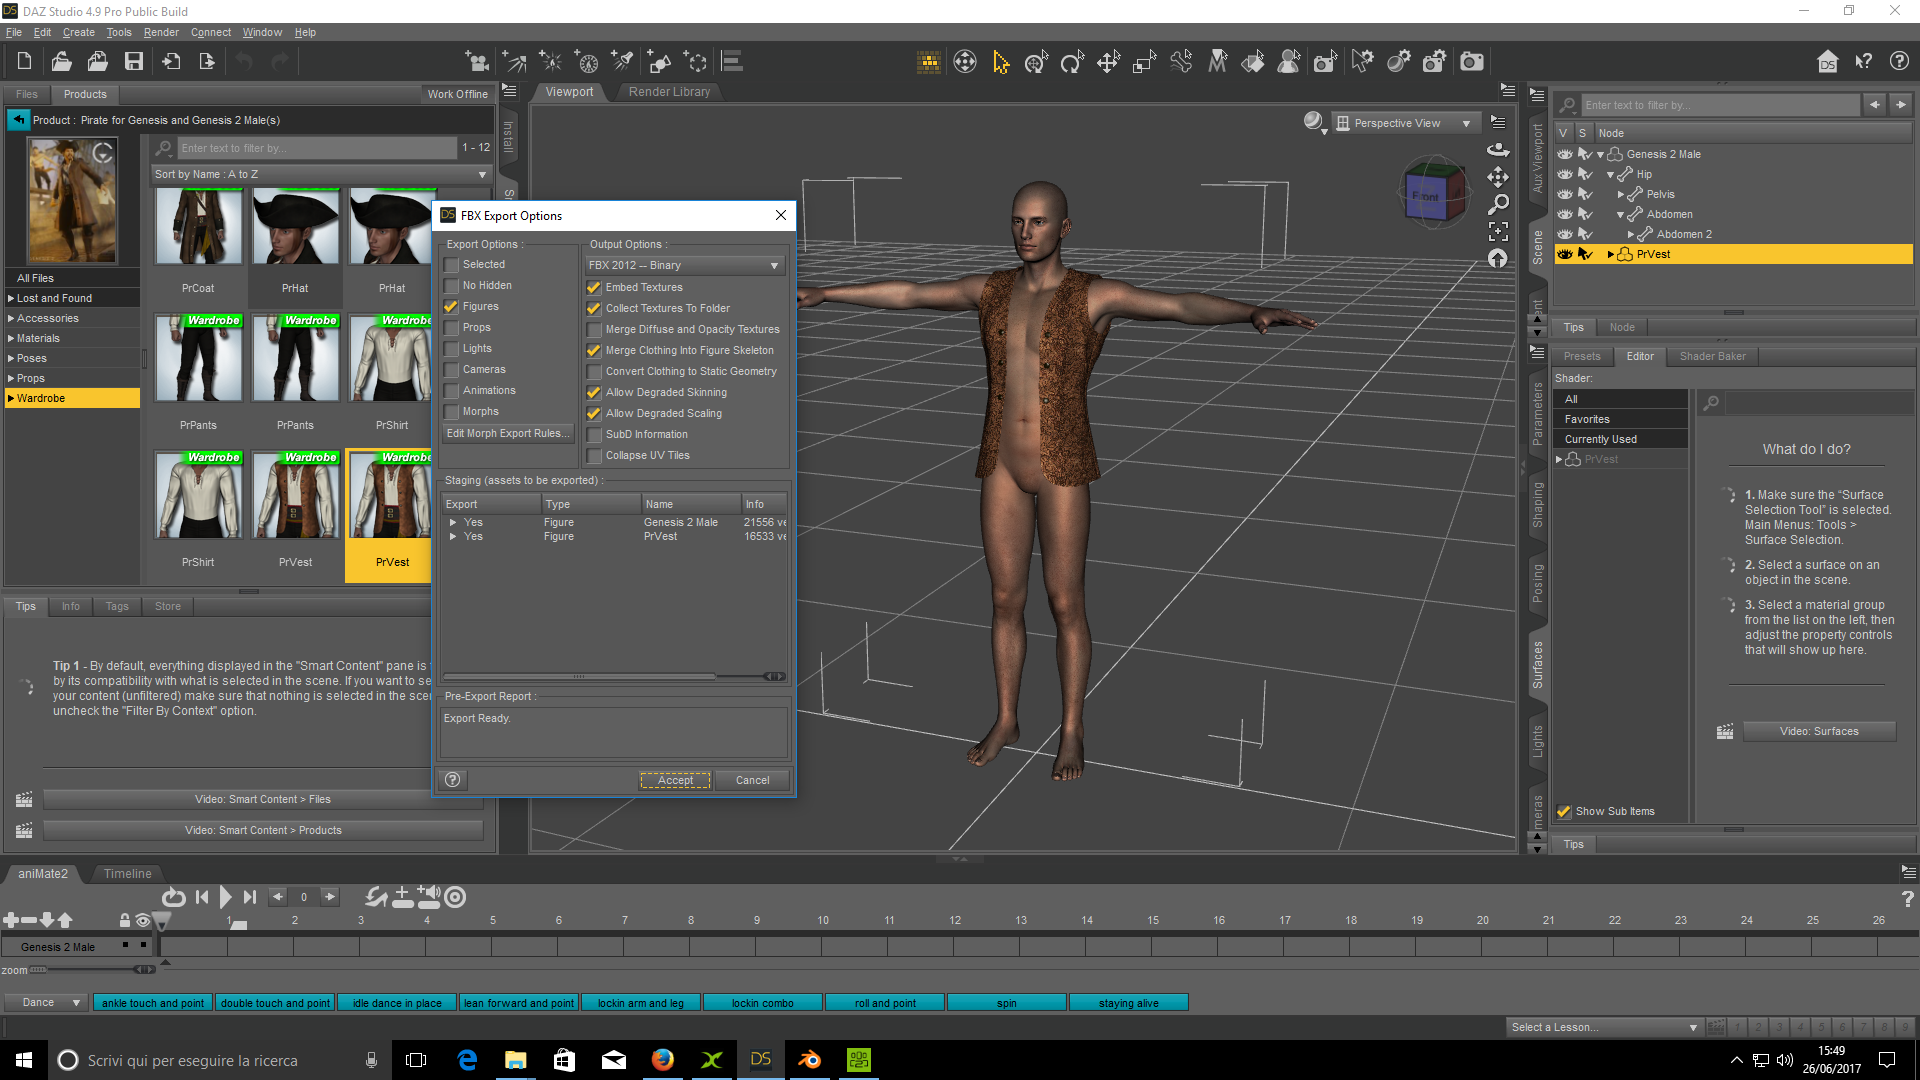Click the view cube Front face

1426,197
